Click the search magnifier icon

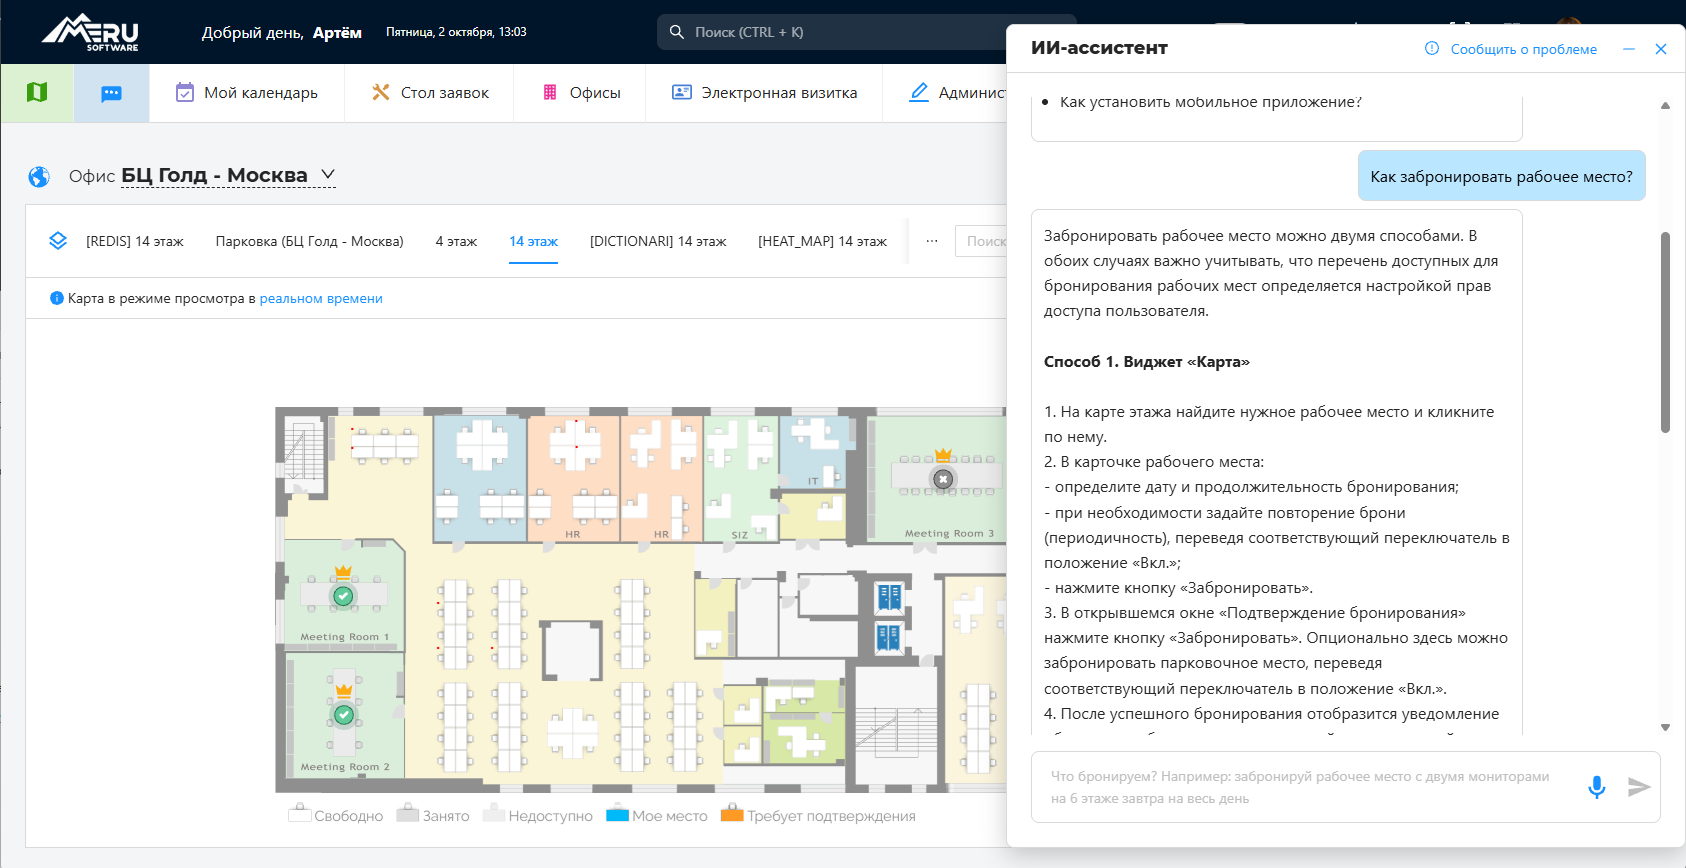pos(677,32)
